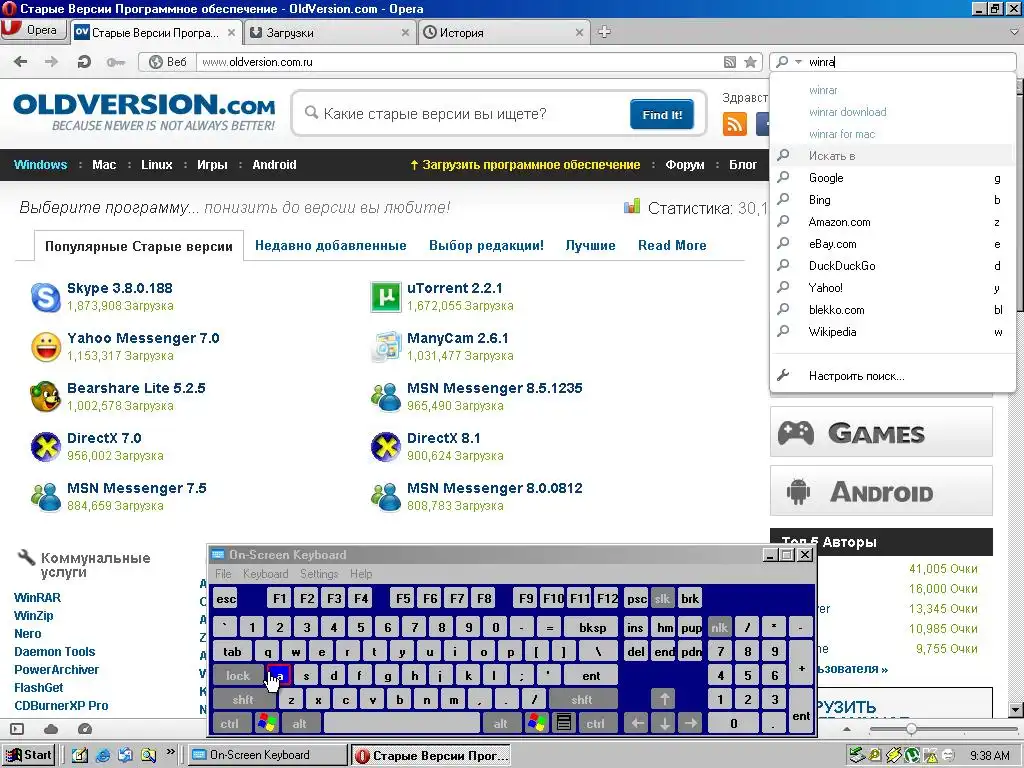1024x768 pixels.
Task: Click the Opera Turbo gauge icon
Action: (84, 729)
